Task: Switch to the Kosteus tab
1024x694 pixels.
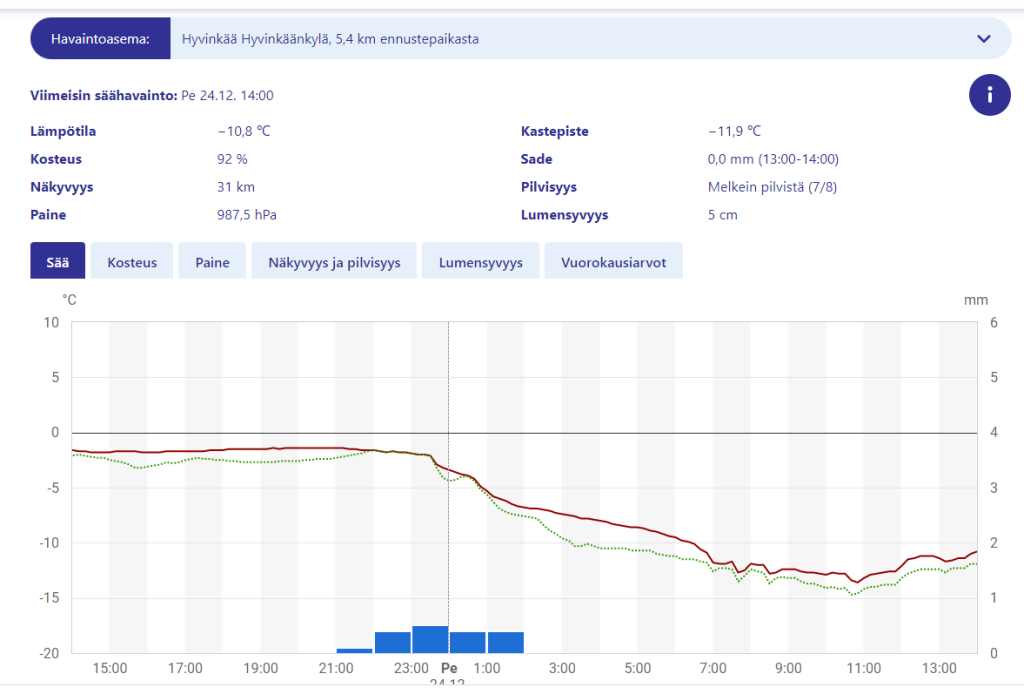Action: coord(132,262)
